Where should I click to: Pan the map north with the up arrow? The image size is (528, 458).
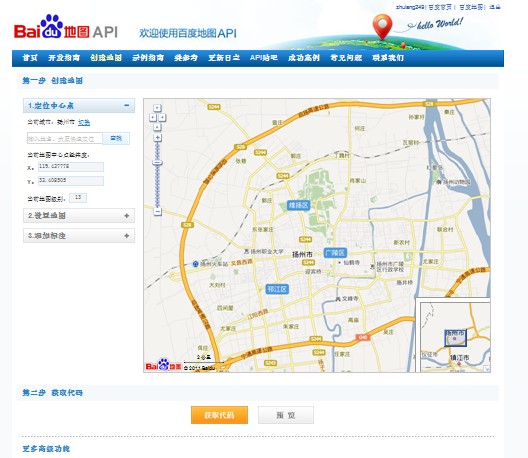click(x=157, y=108)
